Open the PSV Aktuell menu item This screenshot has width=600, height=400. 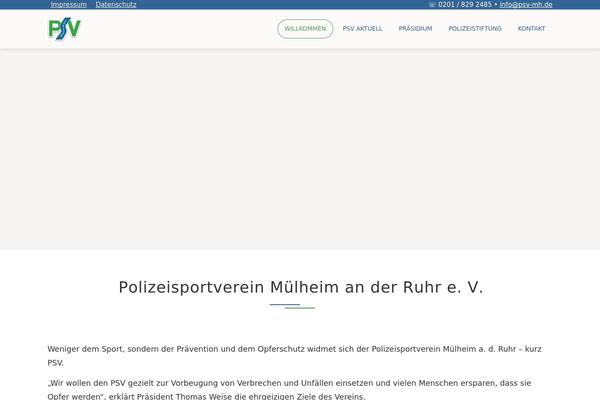pos(362,29)
